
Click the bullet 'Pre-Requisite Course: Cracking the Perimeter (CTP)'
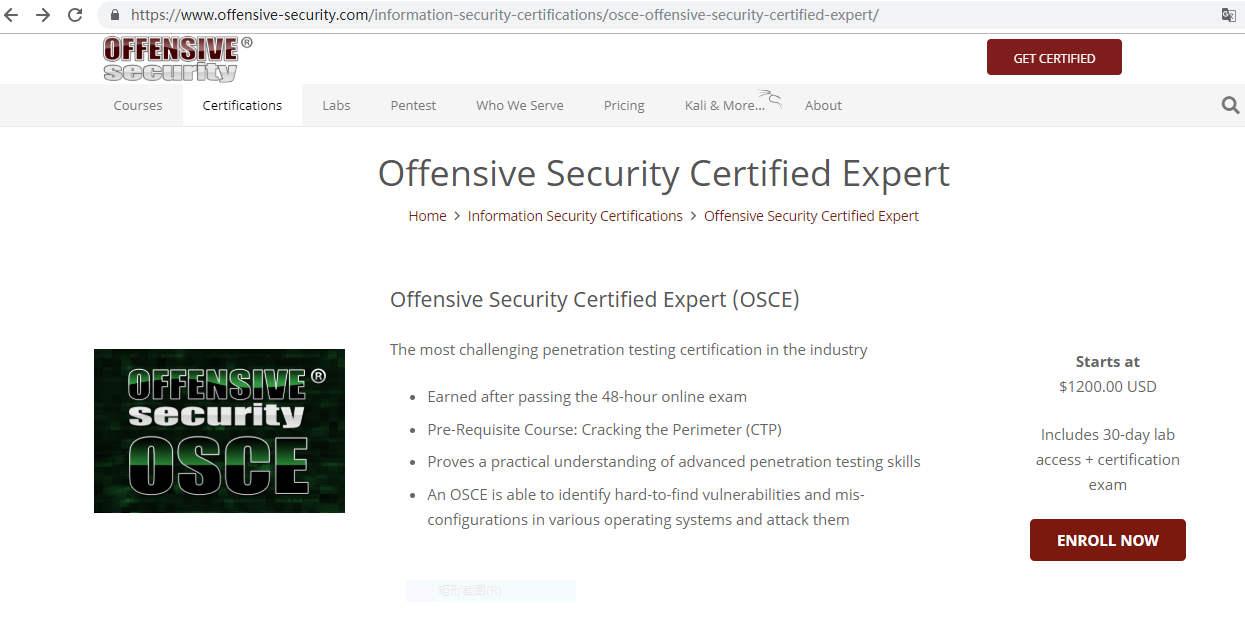coord(604,430)
